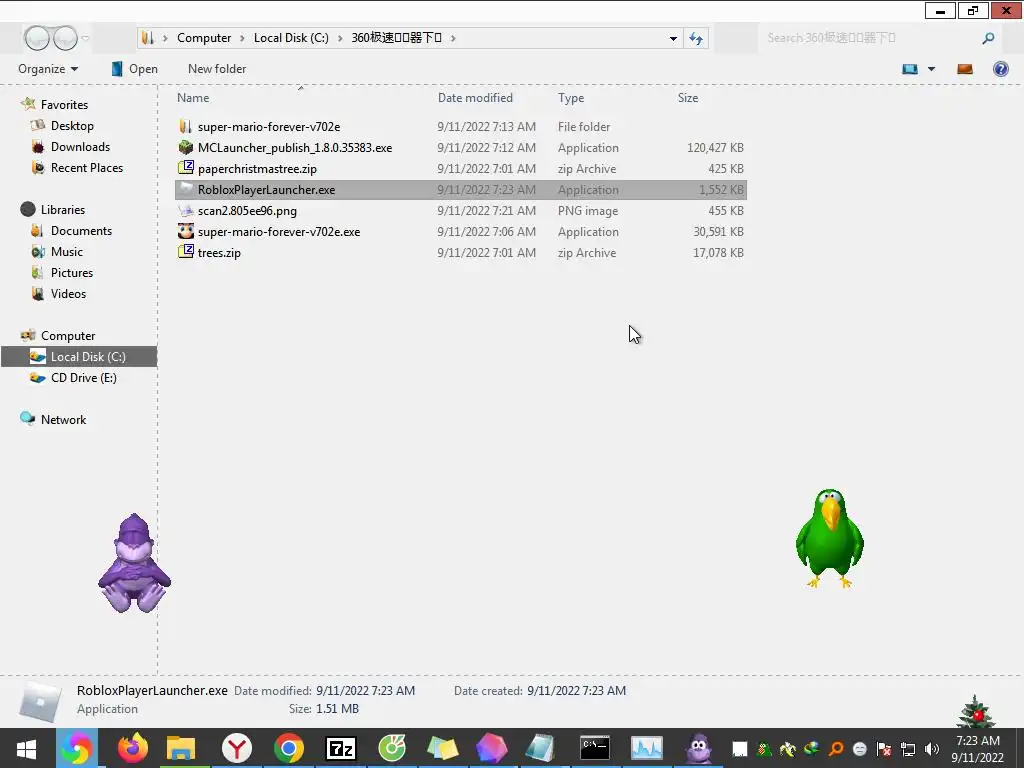Open the Help icon
Screen dimensions: 1024x768
coord(1000,69)
